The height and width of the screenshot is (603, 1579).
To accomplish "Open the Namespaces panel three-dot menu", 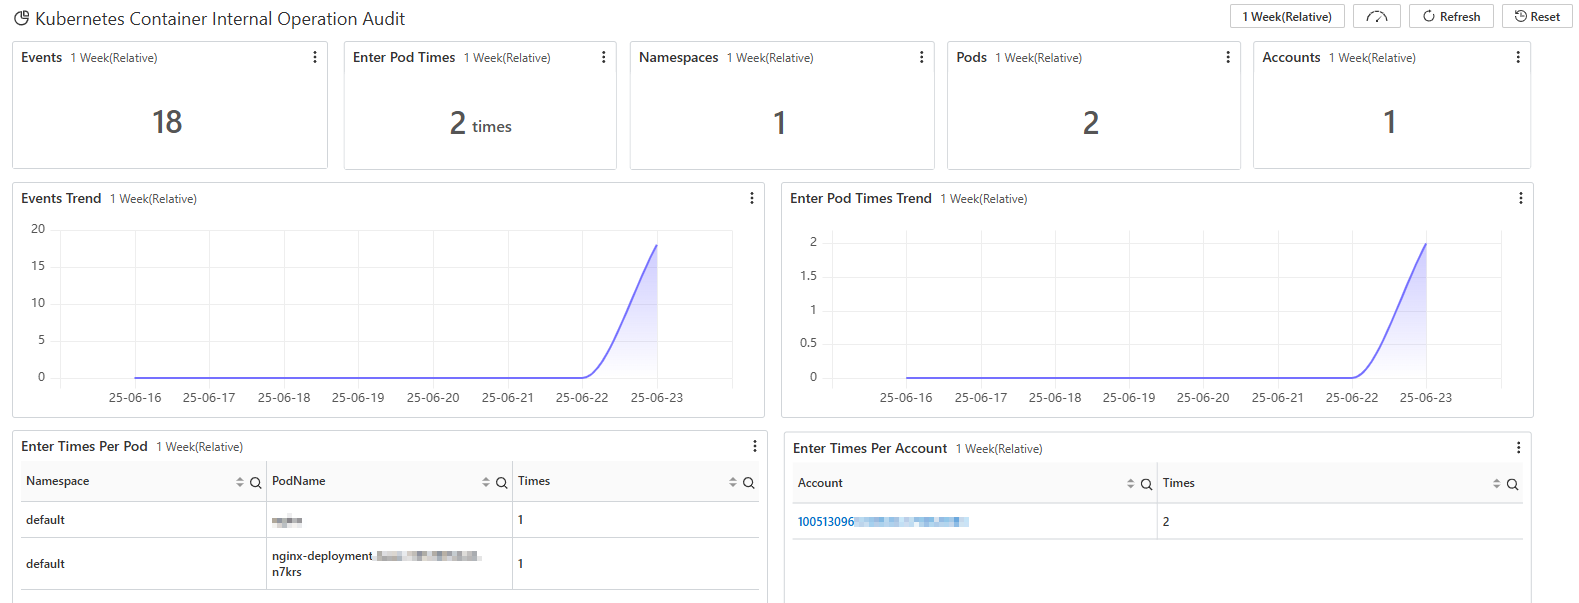I will tap(921, 57).
